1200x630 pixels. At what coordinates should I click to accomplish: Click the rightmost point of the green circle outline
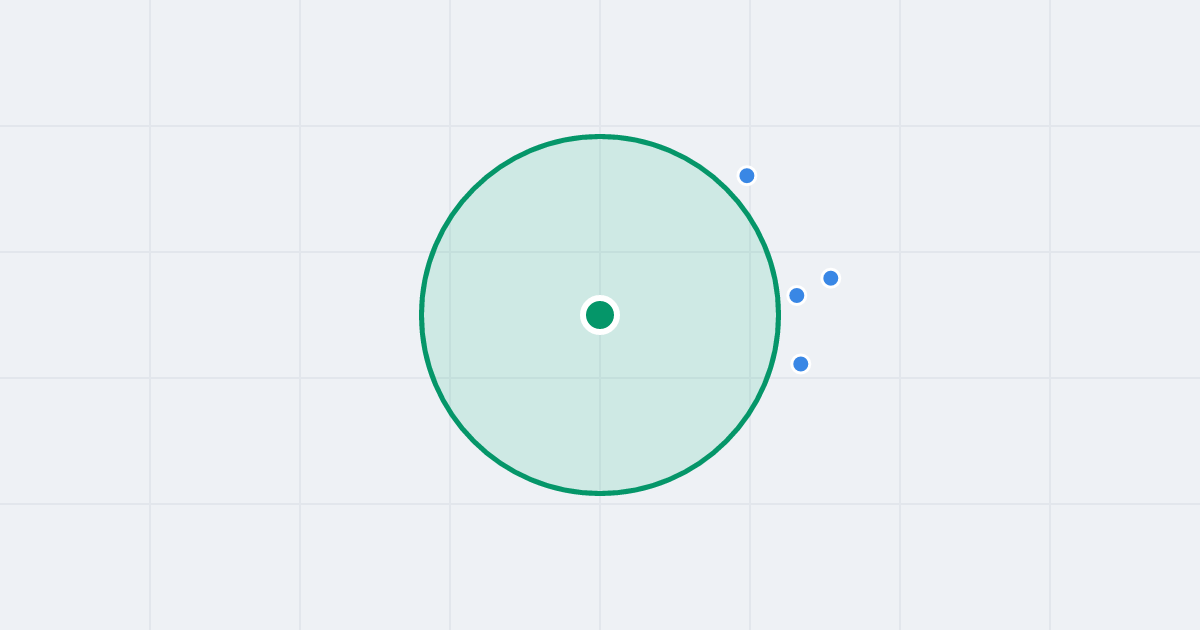pos(778,315)
